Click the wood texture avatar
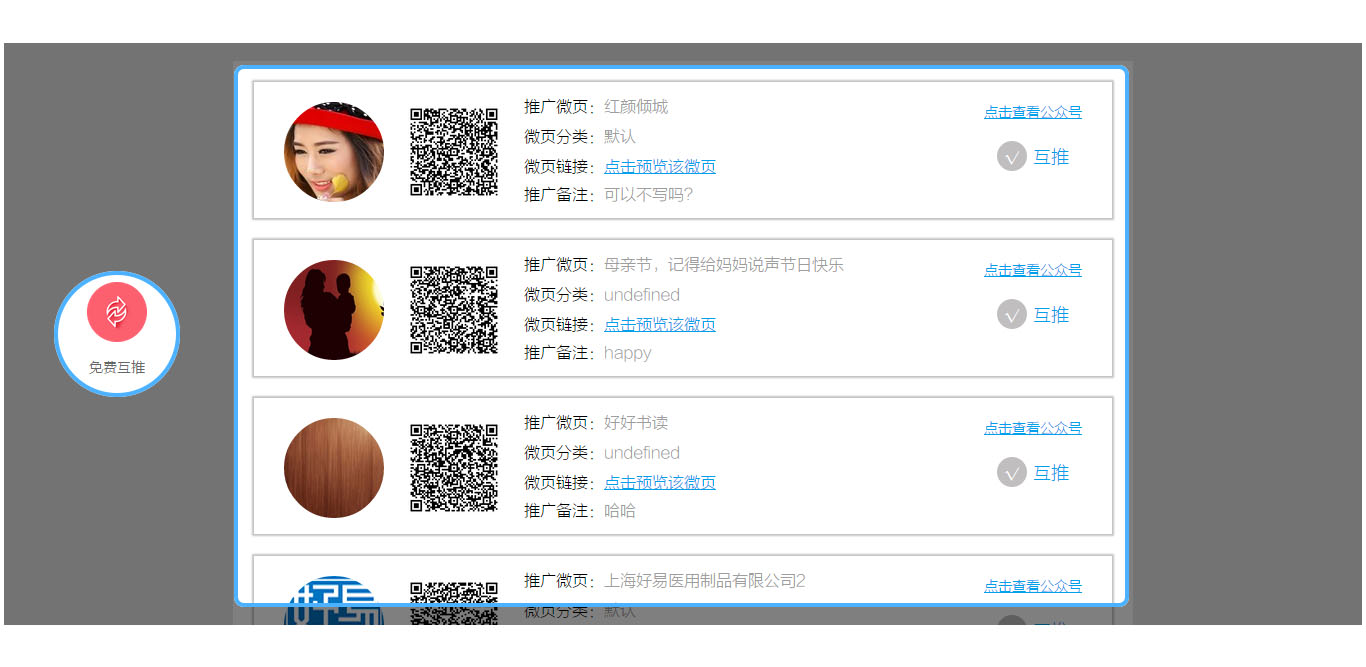The image size is (1366, 667). coord(334,468)
